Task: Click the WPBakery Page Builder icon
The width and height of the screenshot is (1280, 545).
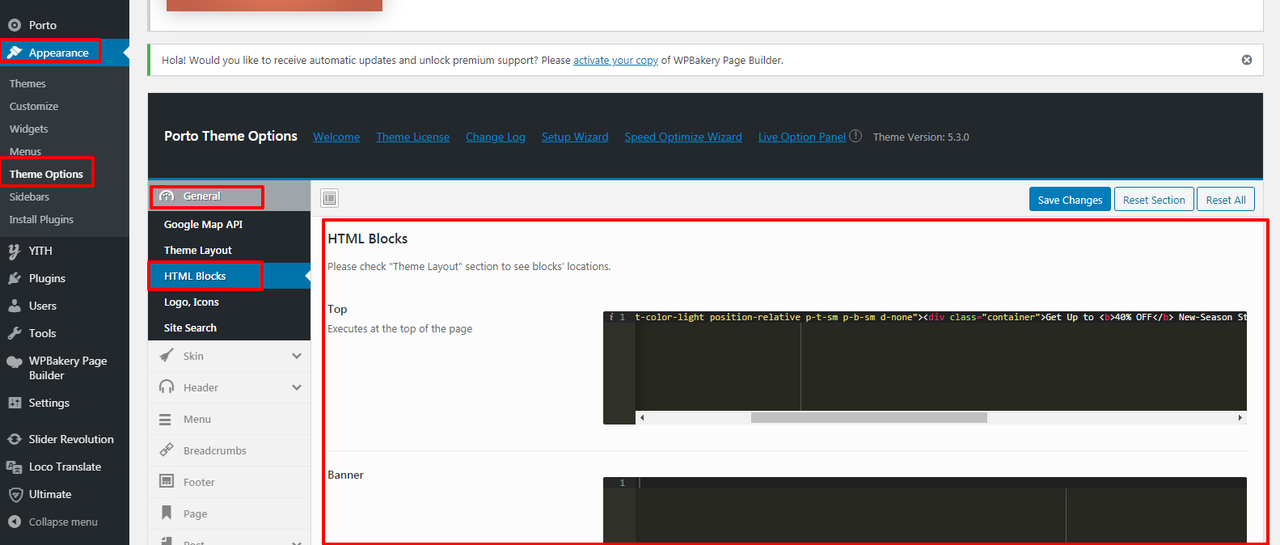Action: pyautogui.click(x=14, y=361)
